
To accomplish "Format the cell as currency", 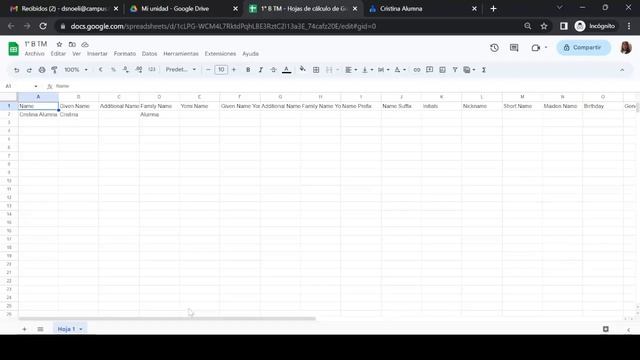I will tap(100, 70).
